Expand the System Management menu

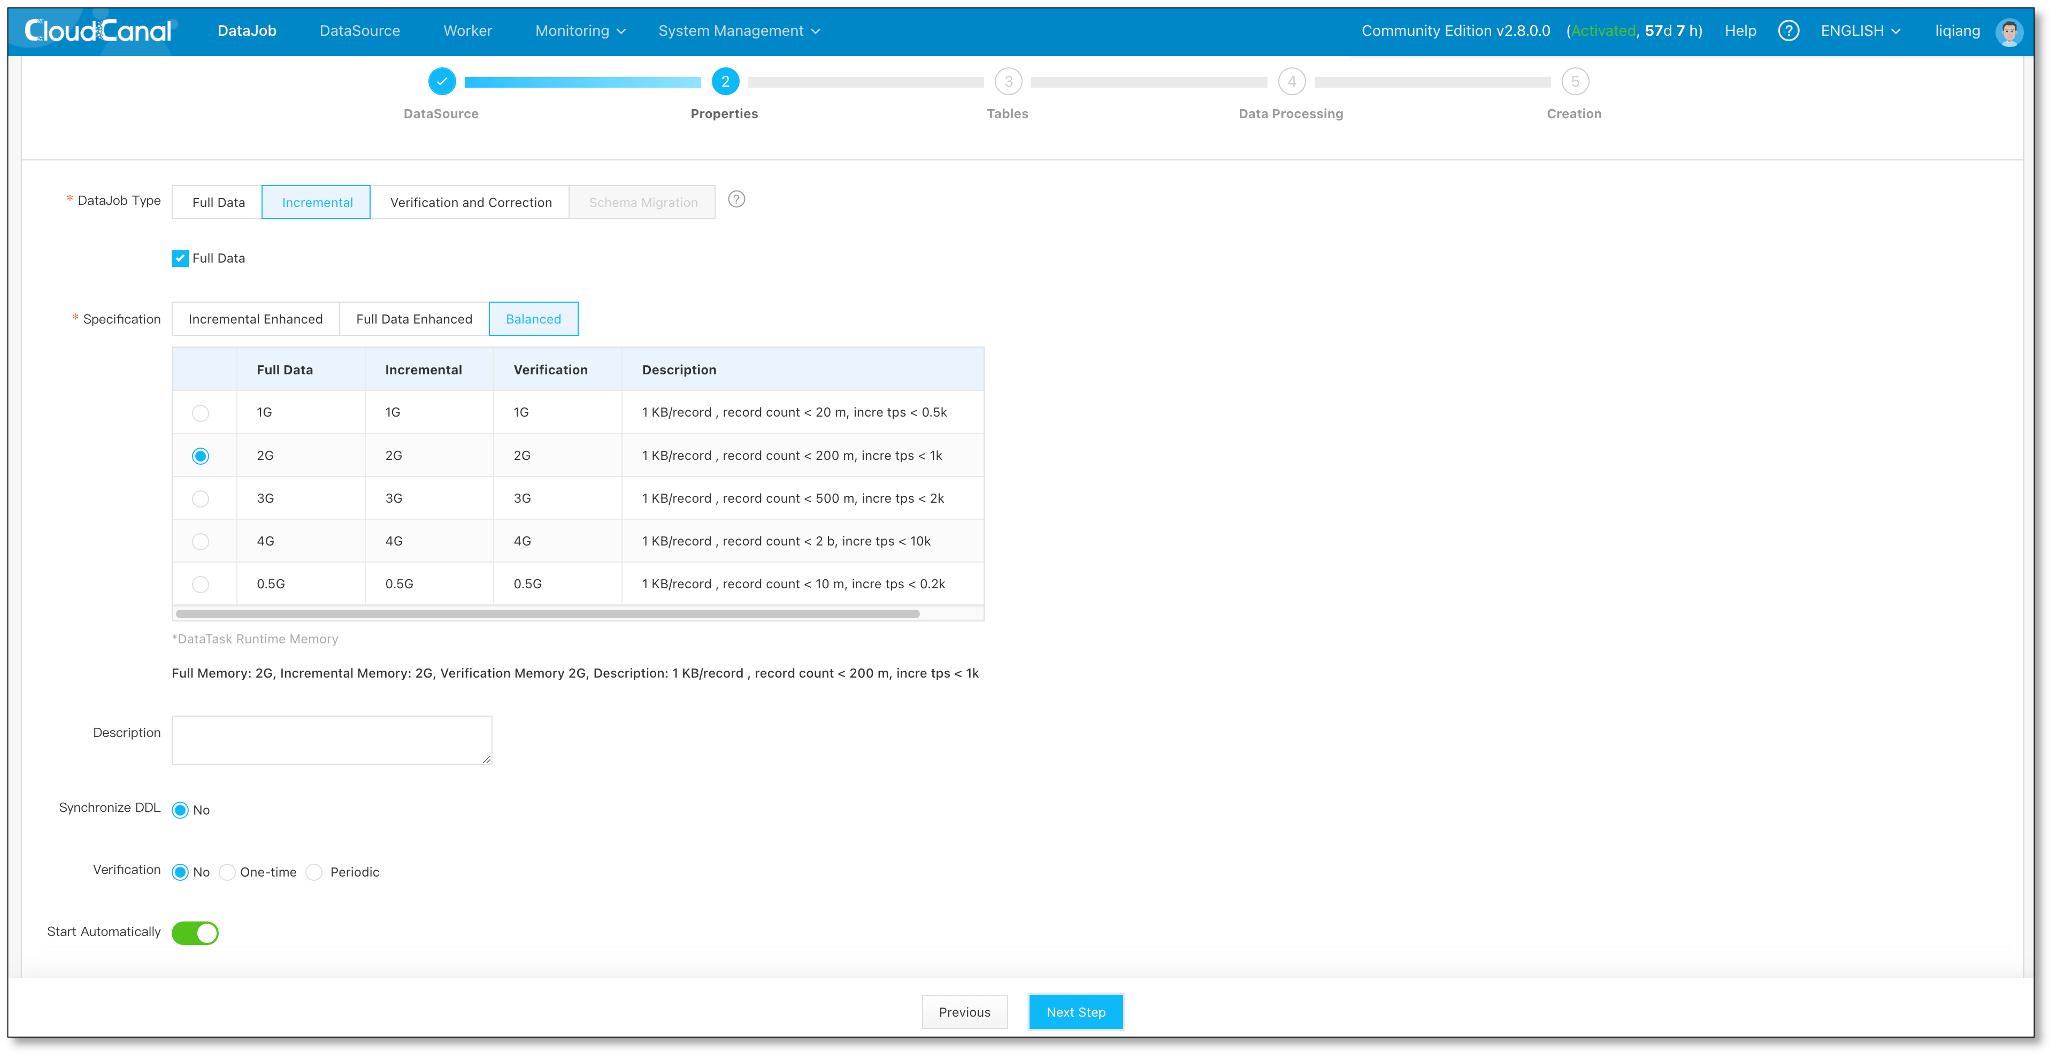click(739, 31)
